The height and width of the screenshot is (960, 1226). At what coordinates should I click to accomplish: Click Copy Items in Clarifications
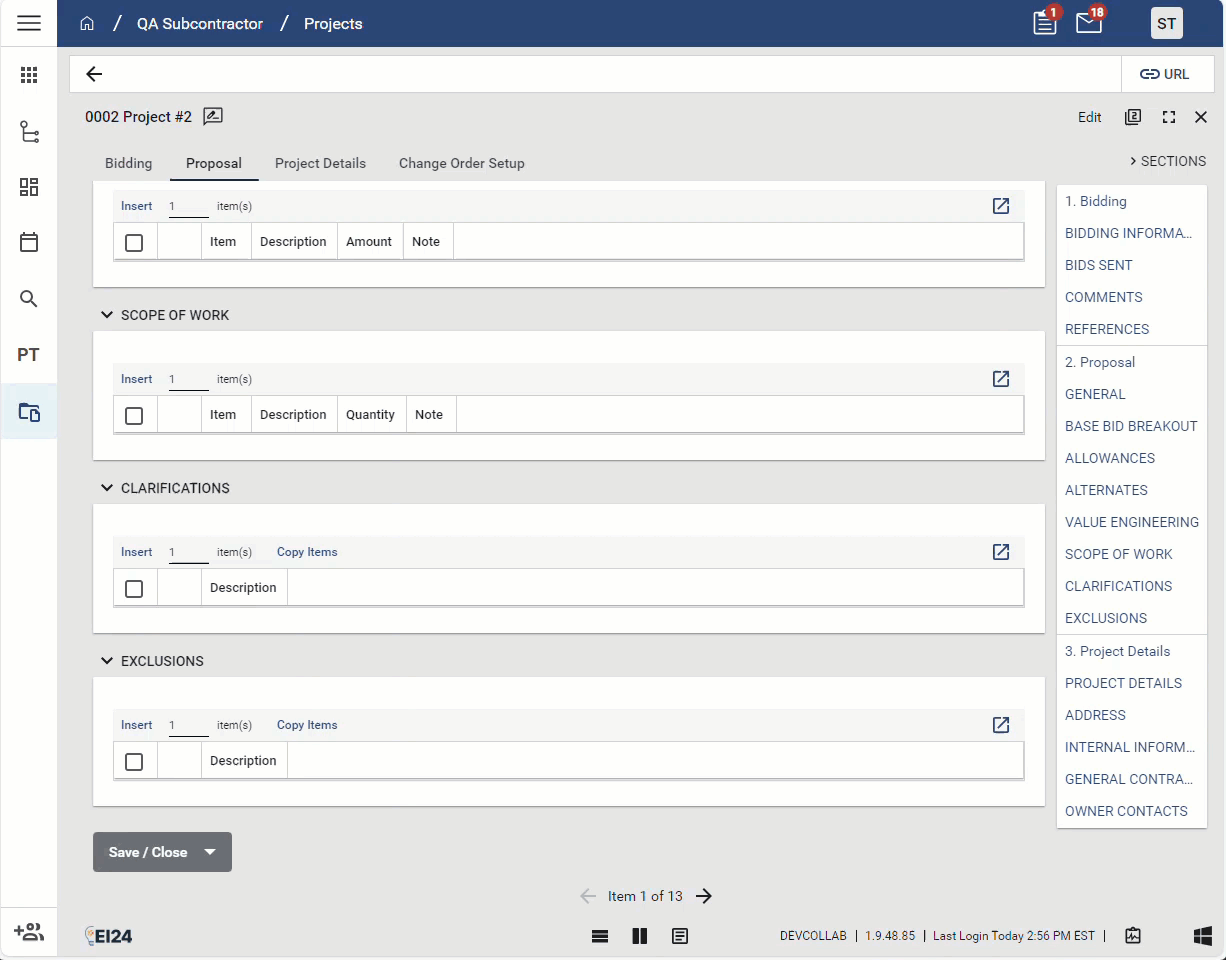tap(307, 552)
